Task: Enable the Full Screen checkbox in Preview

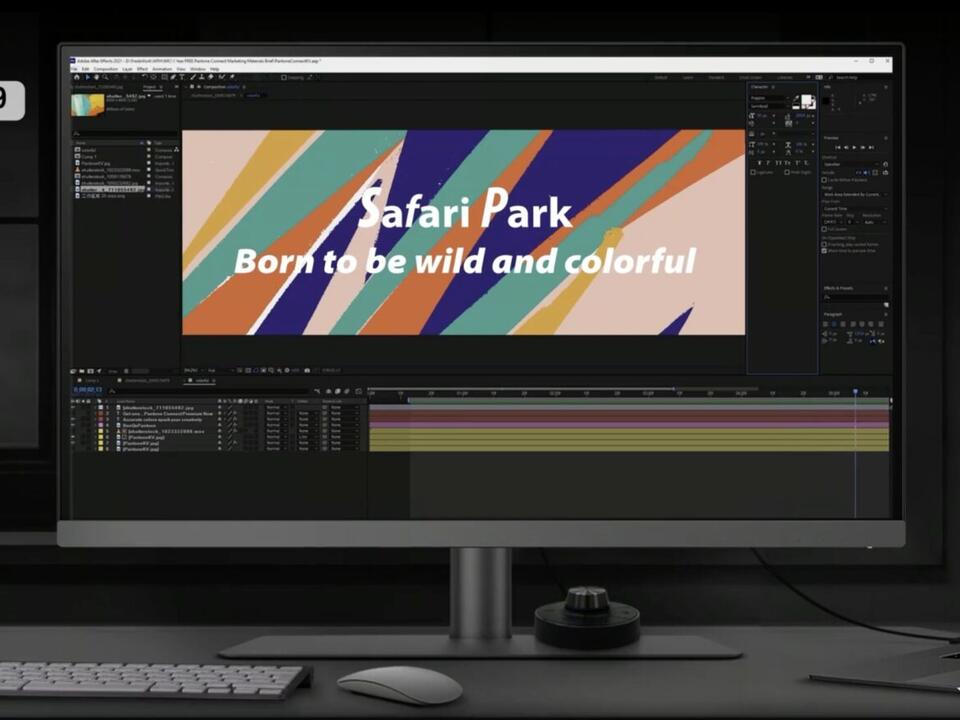Action: (x=825, y=228)
